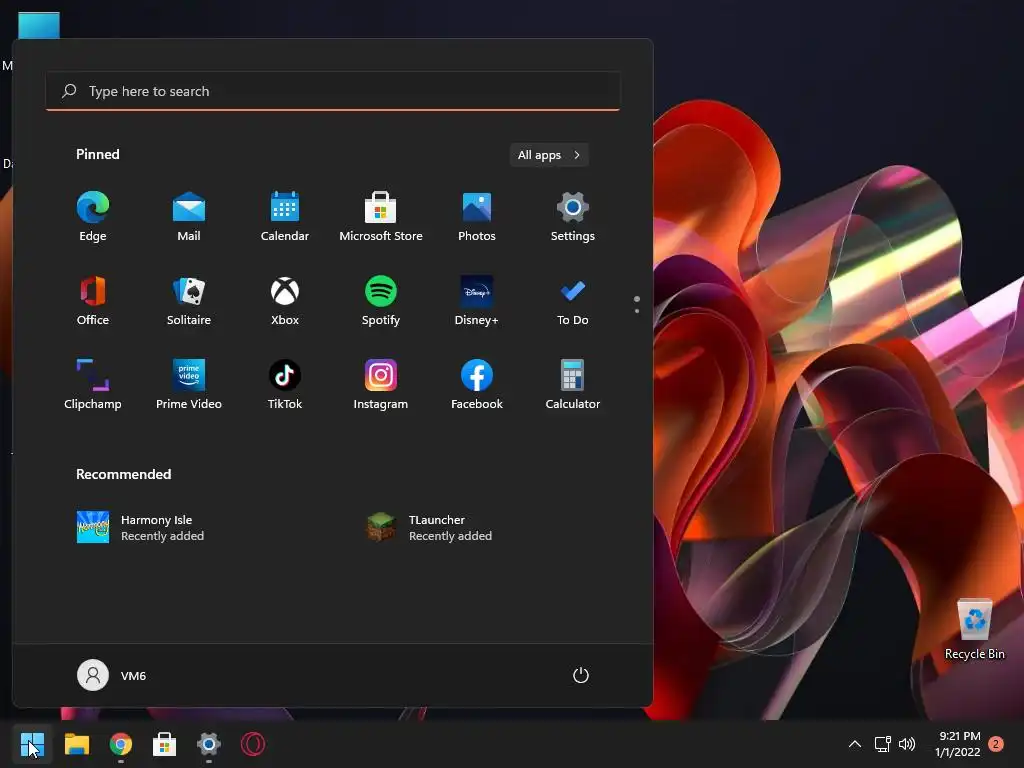Launch the Clipchamp video editor
Viewport: 1024px width, 768px height.
[x=93, y=385]
